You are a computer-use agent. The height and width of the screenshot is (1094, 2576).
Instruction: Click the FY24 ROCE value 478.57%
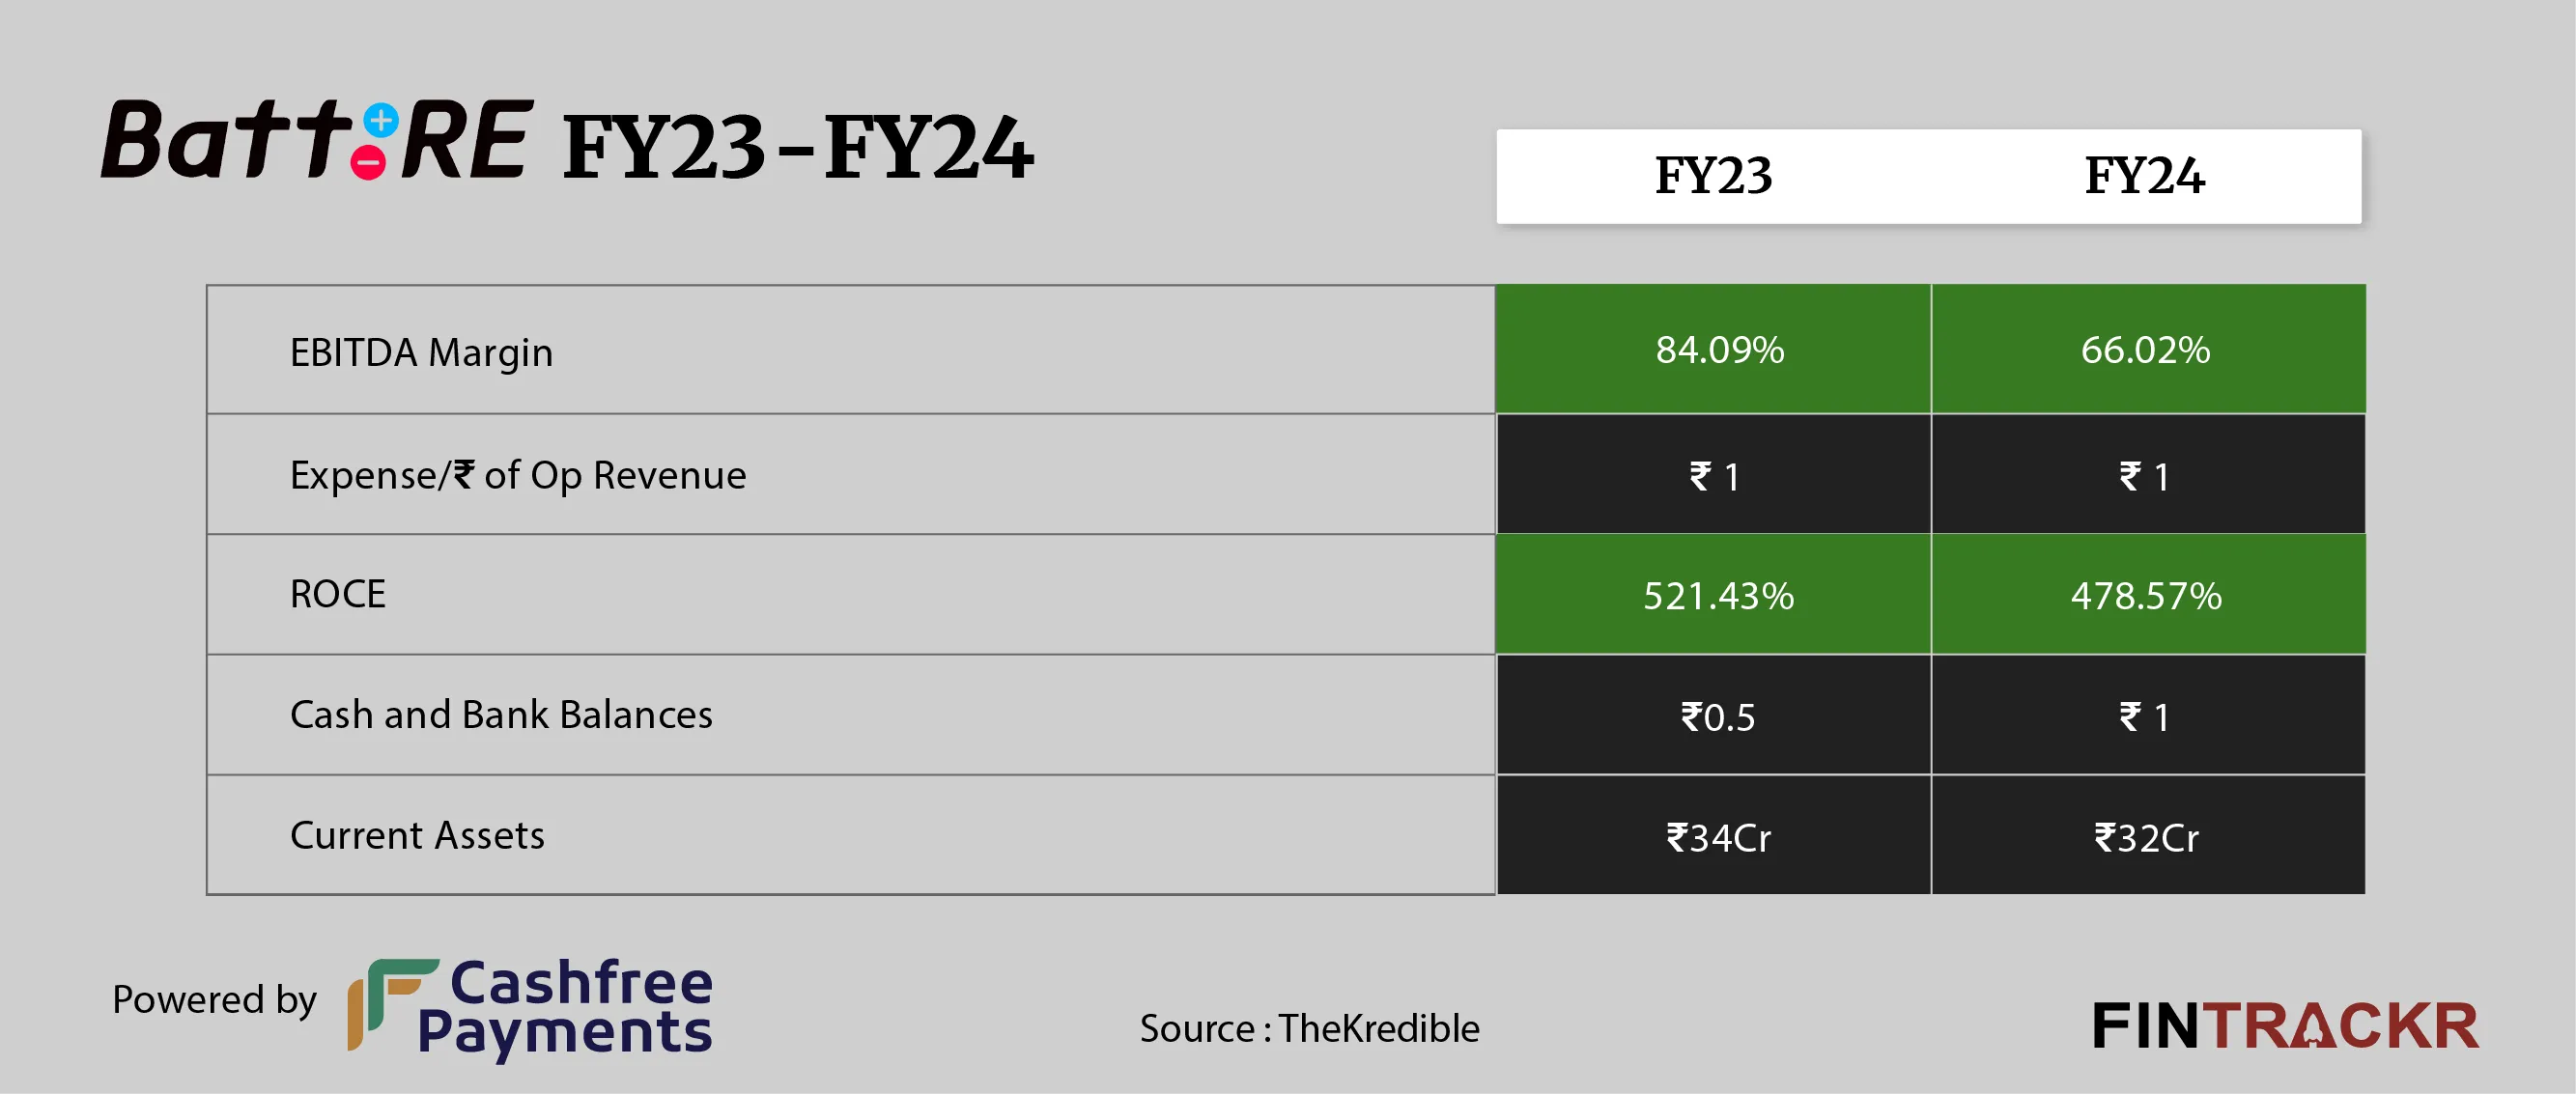coord(2146,596)
